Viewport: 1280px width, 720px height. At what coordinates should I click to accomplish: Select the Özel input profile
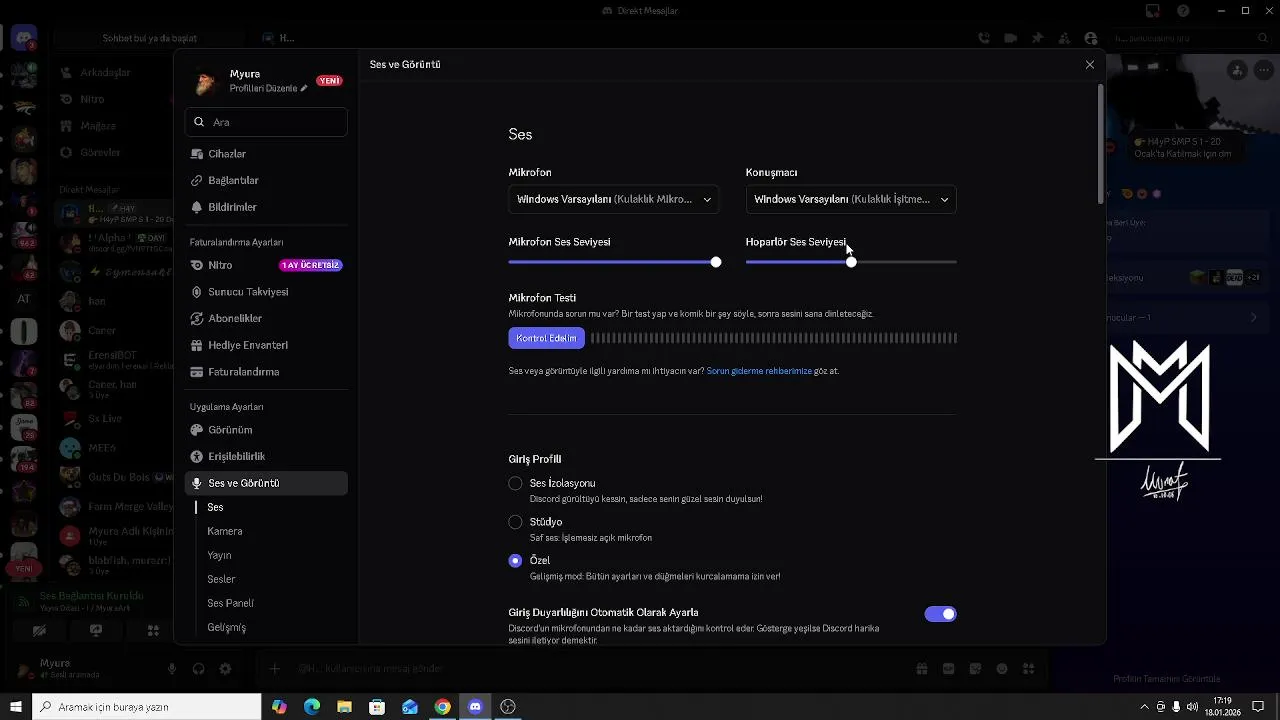515,561
